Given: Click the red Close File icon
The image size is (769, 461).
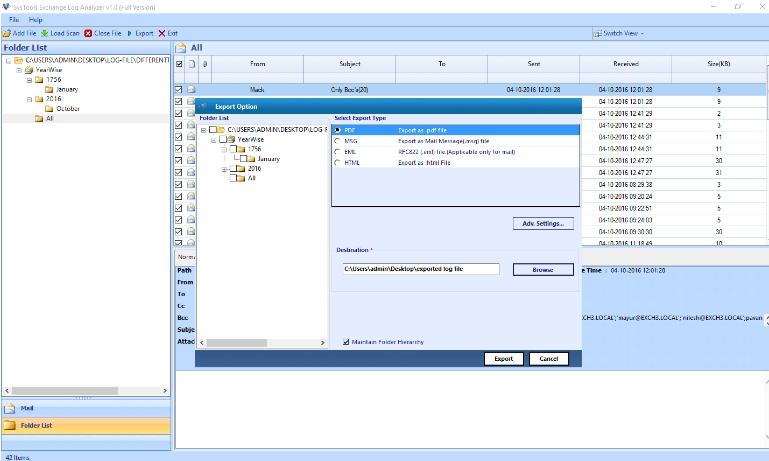Looking at the screenshot, I should [88, 33].
